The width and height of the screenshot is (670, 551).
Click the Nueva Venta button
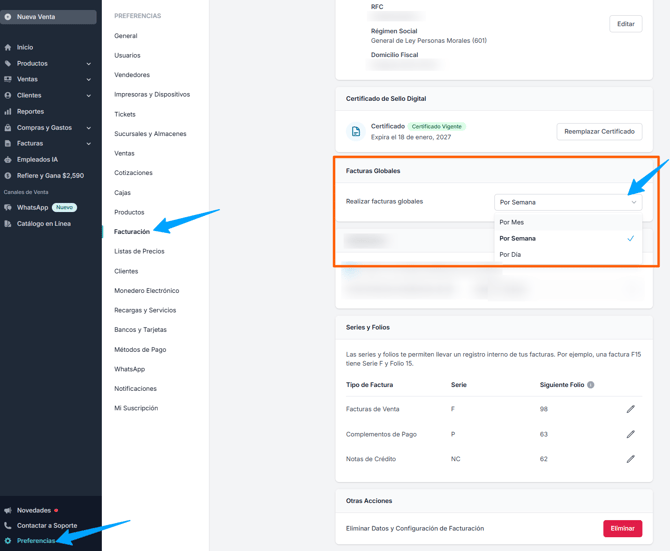pos(48,17)
